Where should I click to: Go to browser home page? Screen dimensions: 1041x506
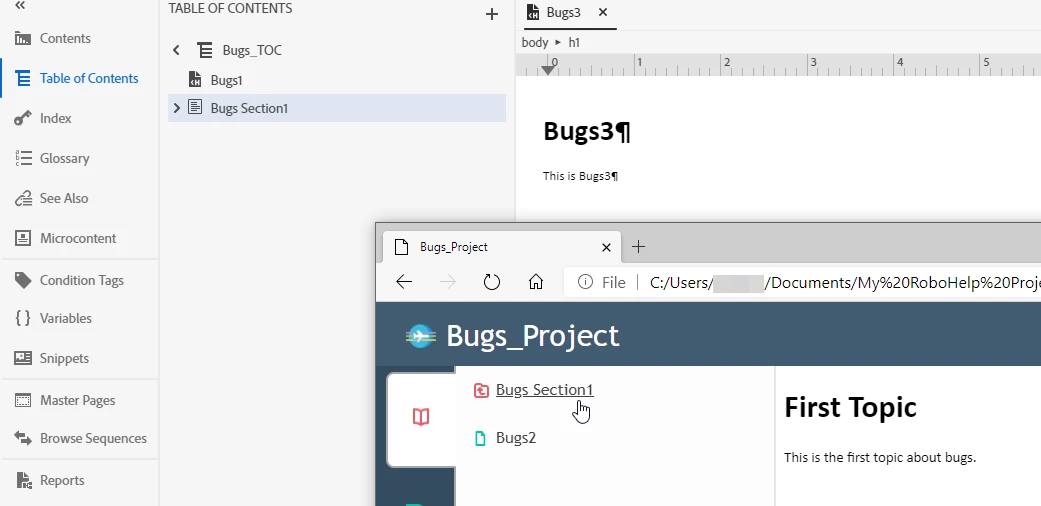pyautogui.click(x=536, y=282)
